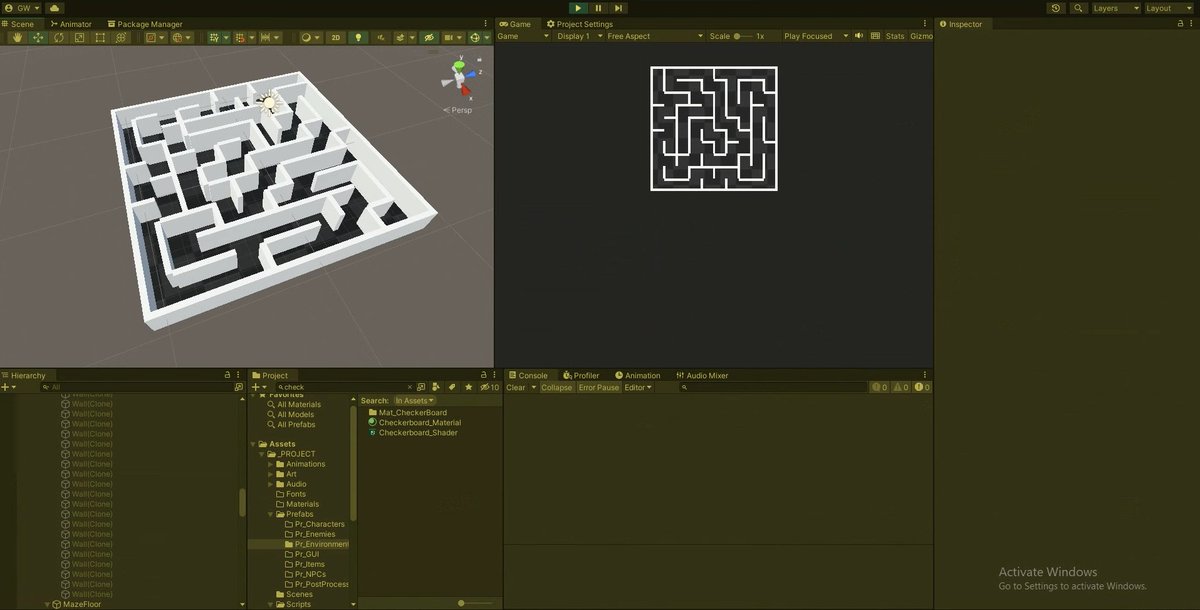Open the tool handle pivot dropdown

[155, 37]
